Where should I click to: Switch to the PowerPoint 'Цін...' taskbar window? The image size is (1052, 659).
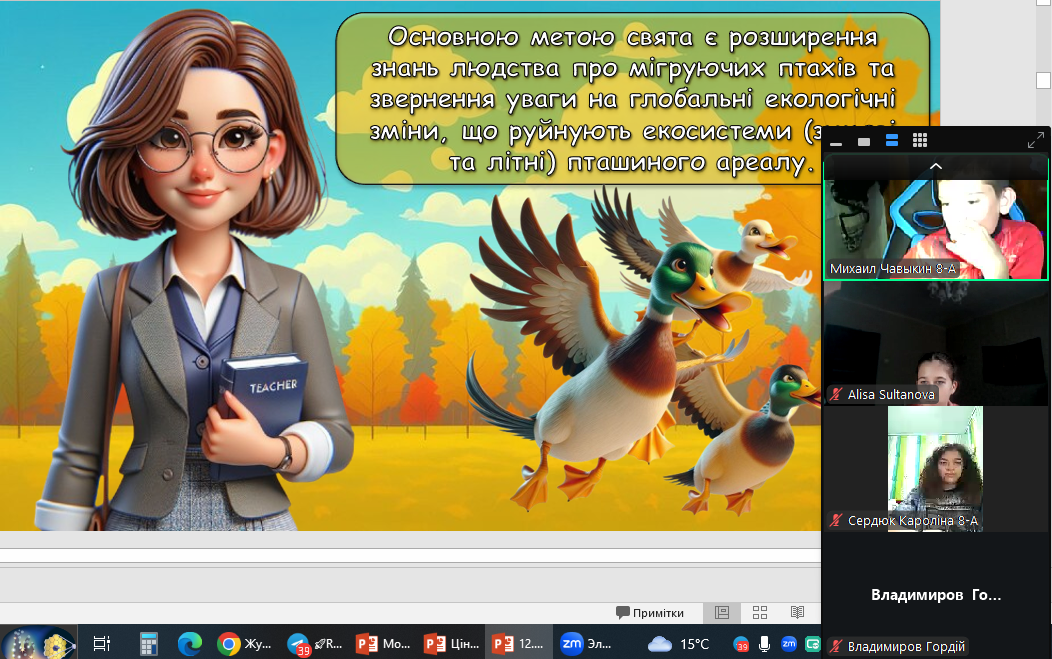coord(451,643)
